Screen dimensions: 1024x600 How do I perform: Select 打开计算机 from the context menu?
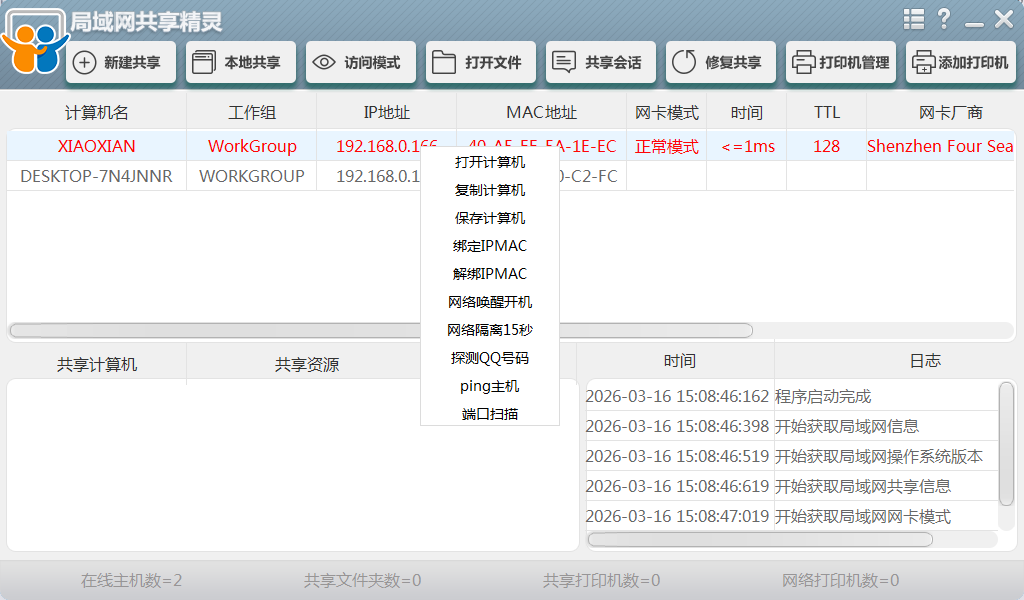(x=490, y=162)
